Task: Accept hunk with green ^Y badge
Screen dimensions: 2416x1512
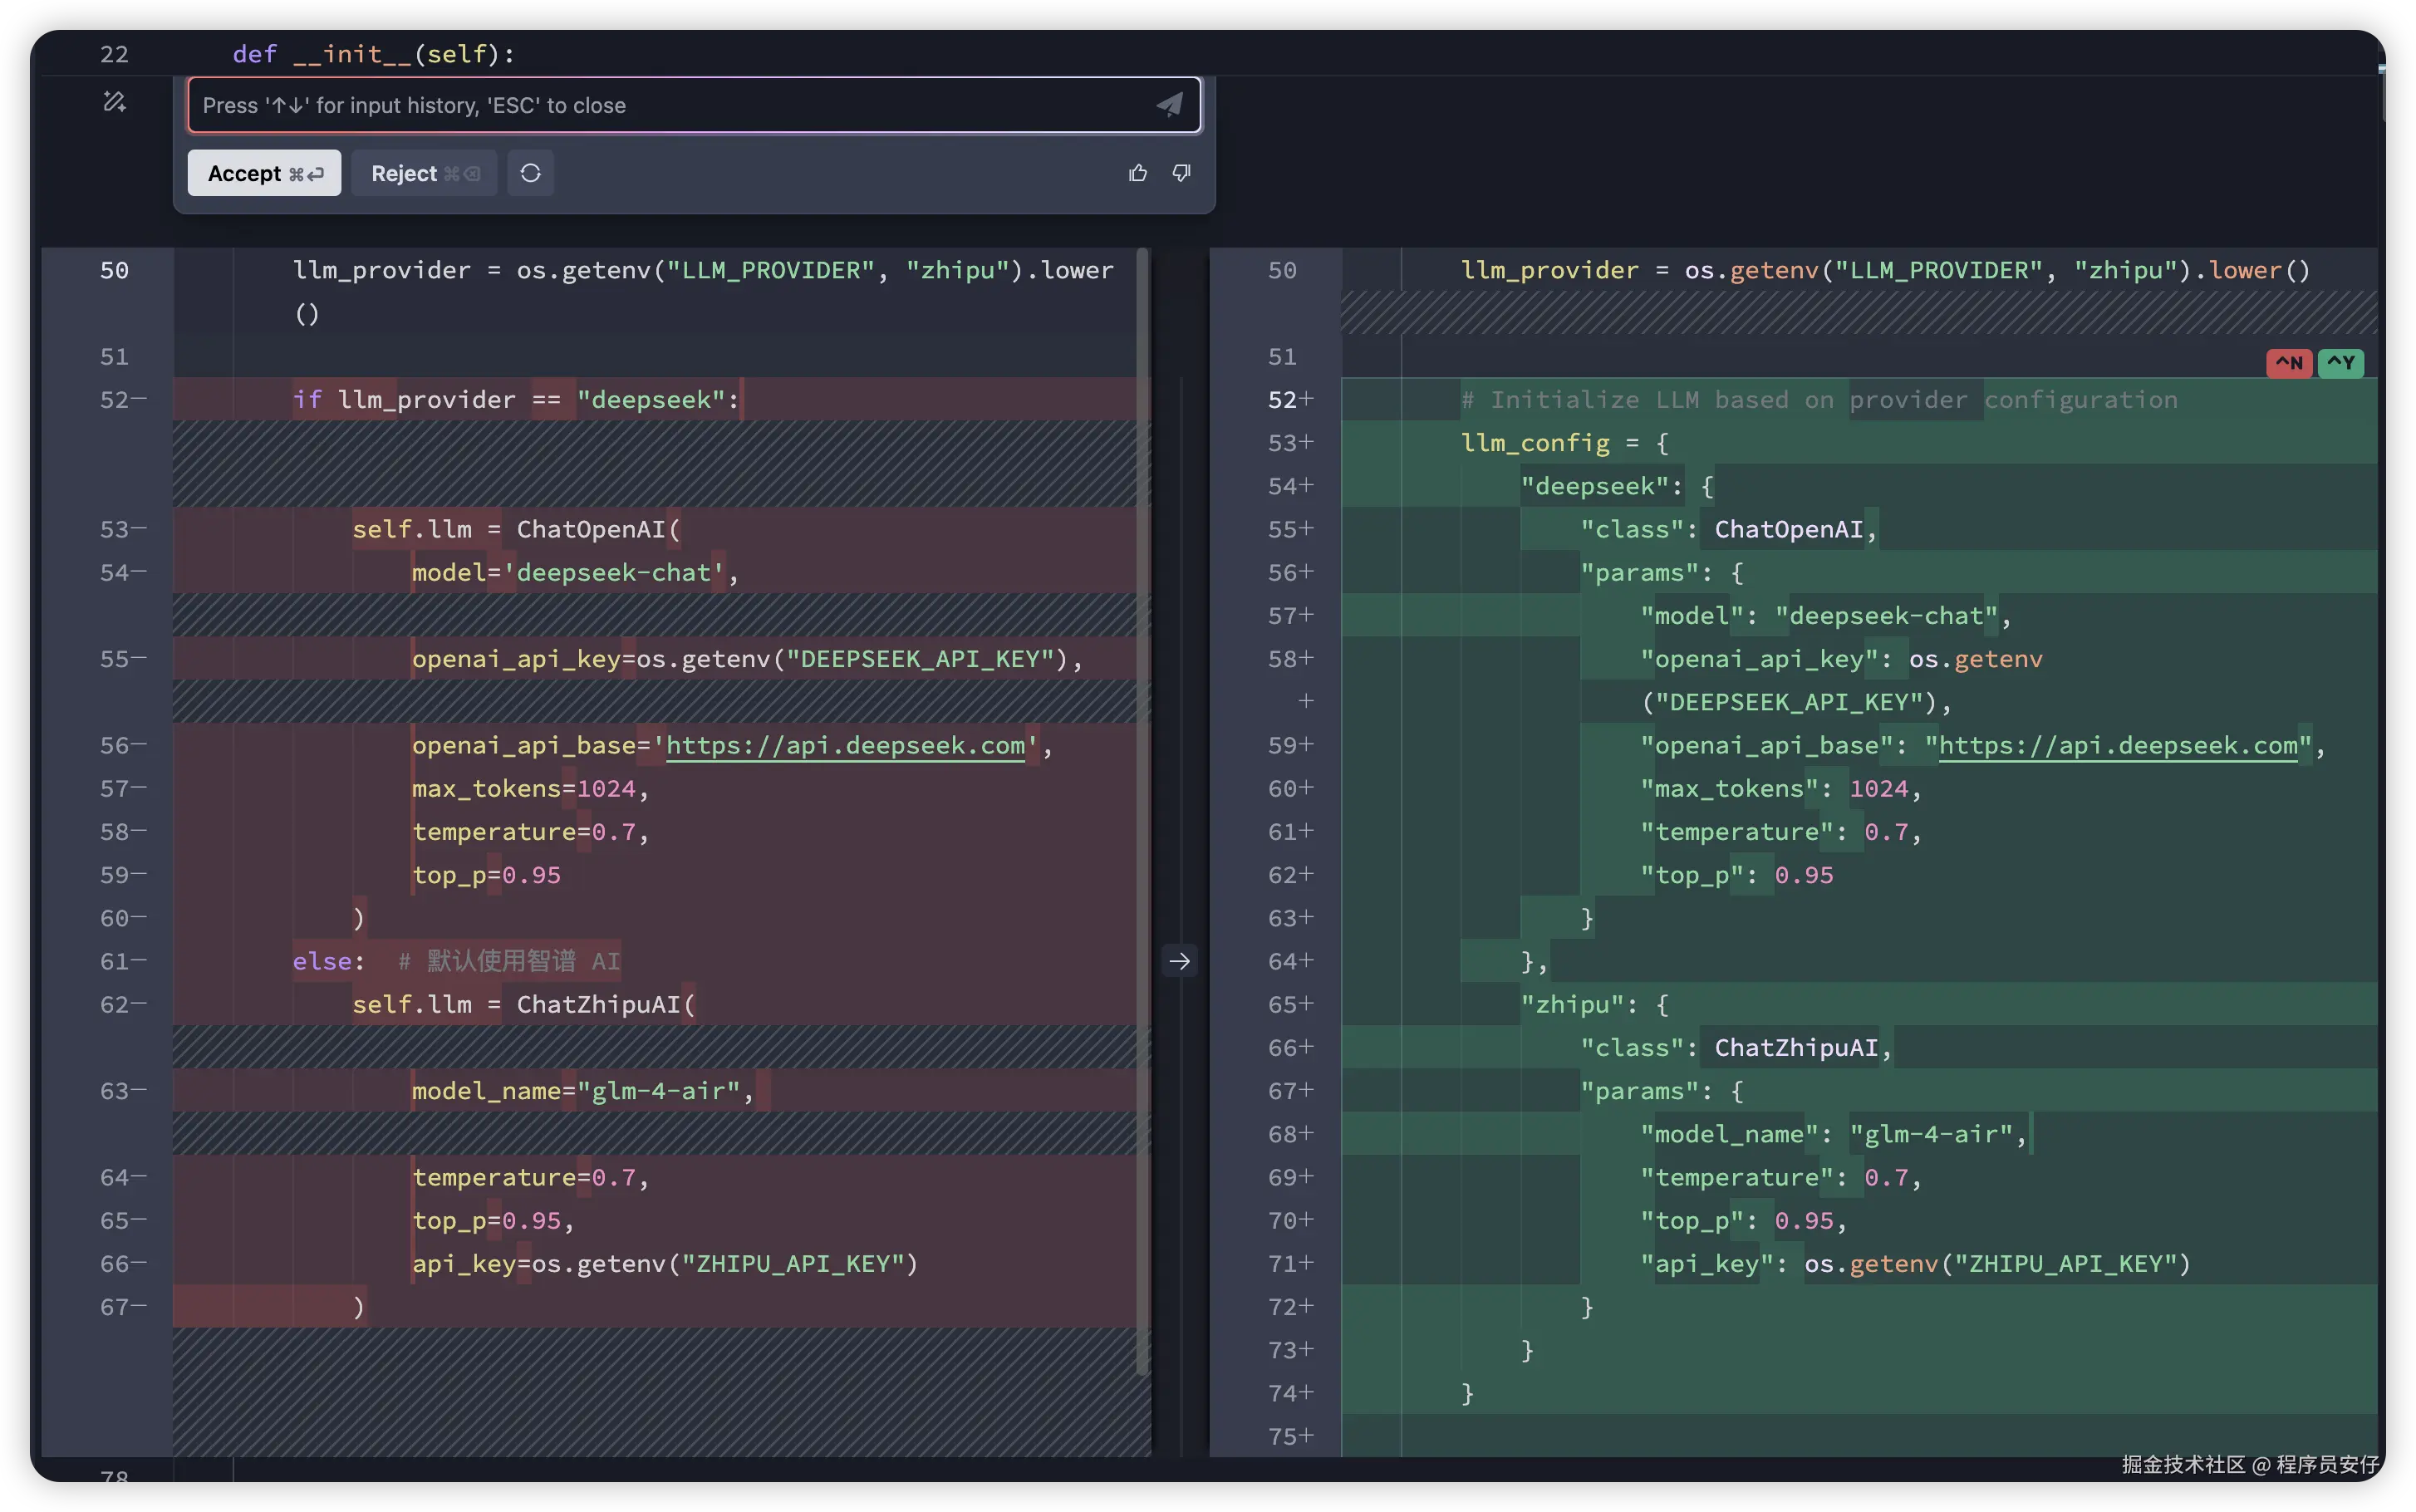Action: click(2340, 363)
